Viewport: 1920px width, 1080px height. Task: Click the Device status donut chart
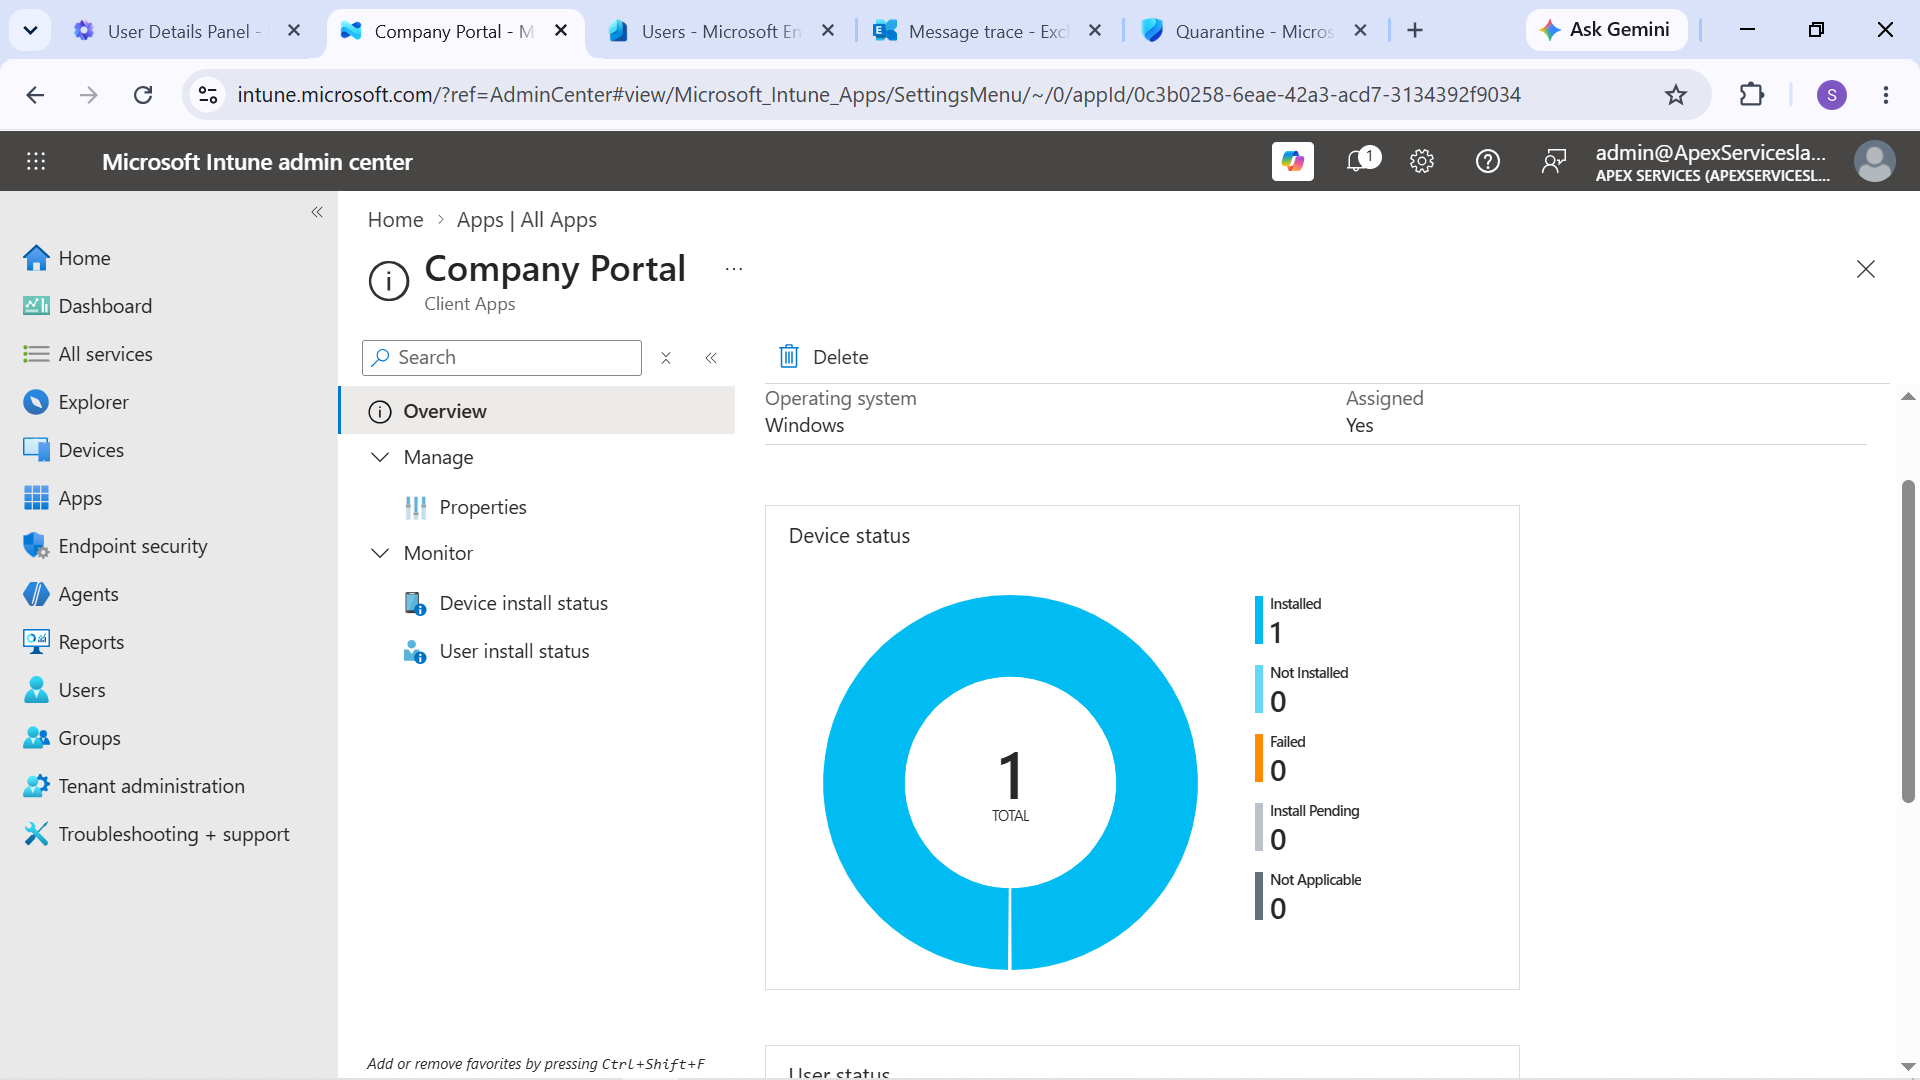click(x=1010, y=782)
